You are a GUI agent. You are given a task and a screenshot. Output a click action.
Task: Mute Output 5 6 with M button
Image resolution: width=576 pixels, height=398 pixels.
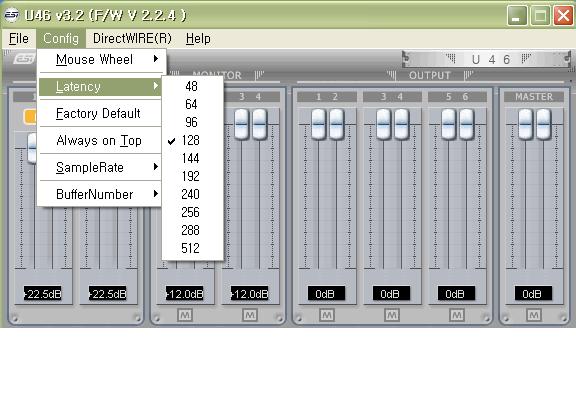pos(457,315)
